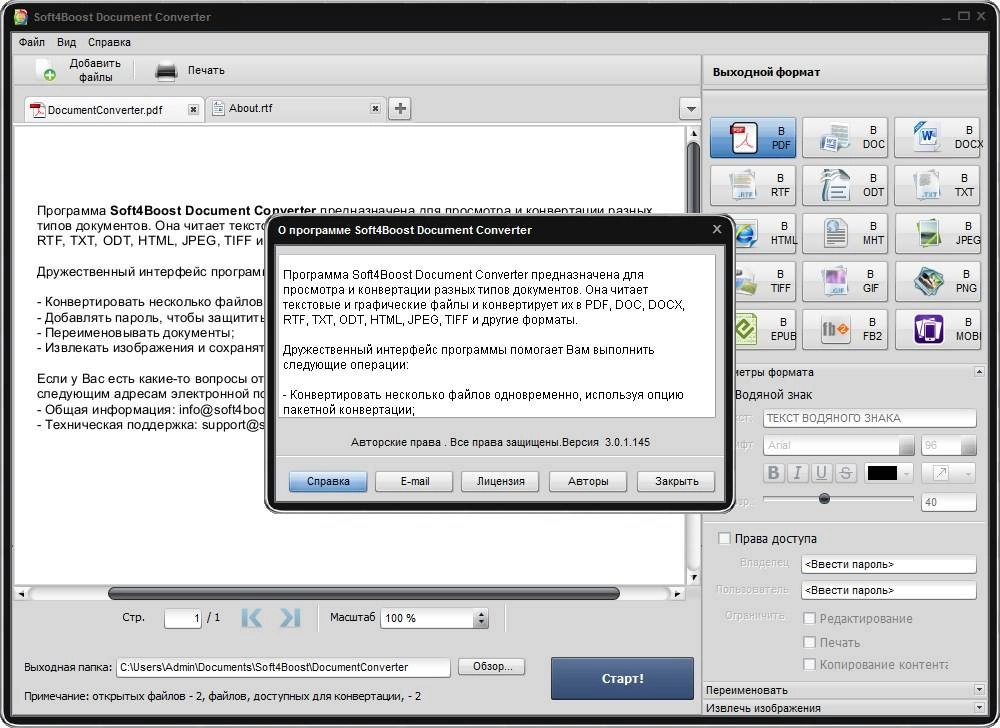Toggle the Копирование контента checkbox

coord(809,664)
